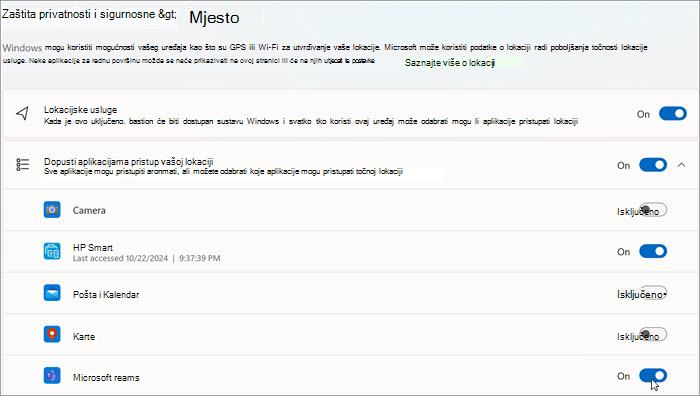Click the Lokacijske usluge label
Screen dimensions: 700x396
click(80, 109)
